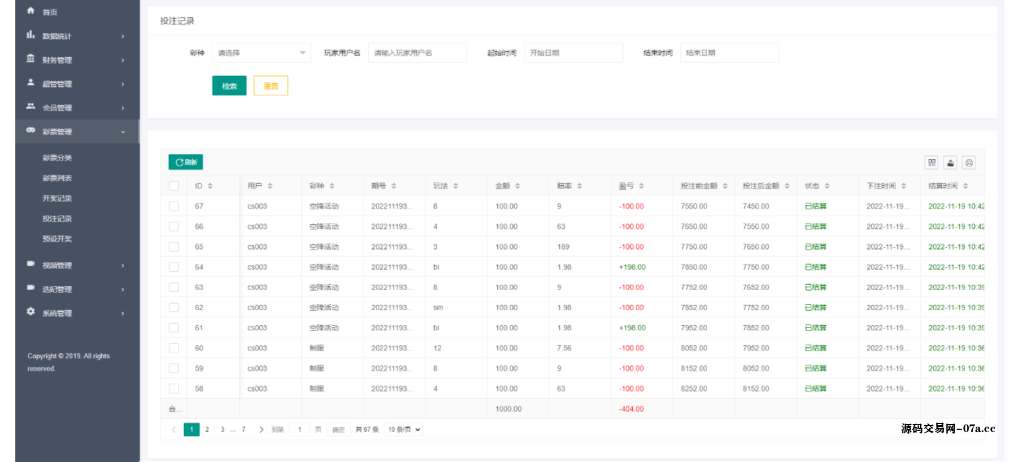Click sort arrows on 投注前金额 column
Screen dimensions: 1024x462
click(724, 186)
